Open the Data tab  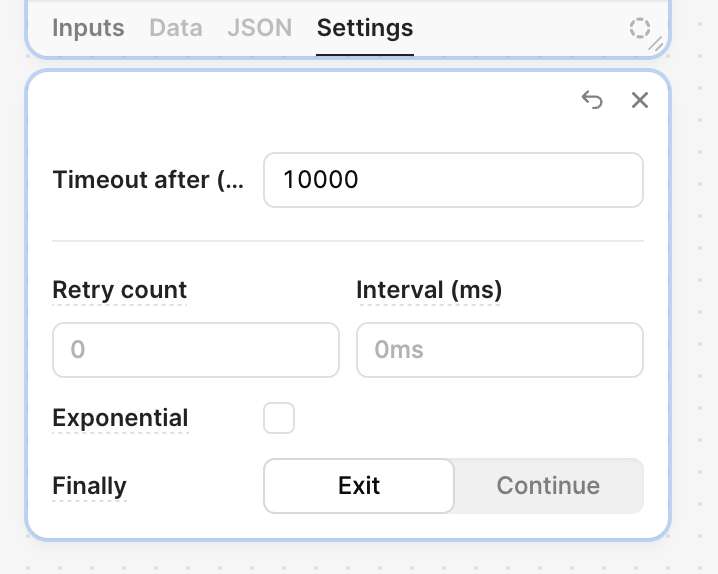coord(176,28)
